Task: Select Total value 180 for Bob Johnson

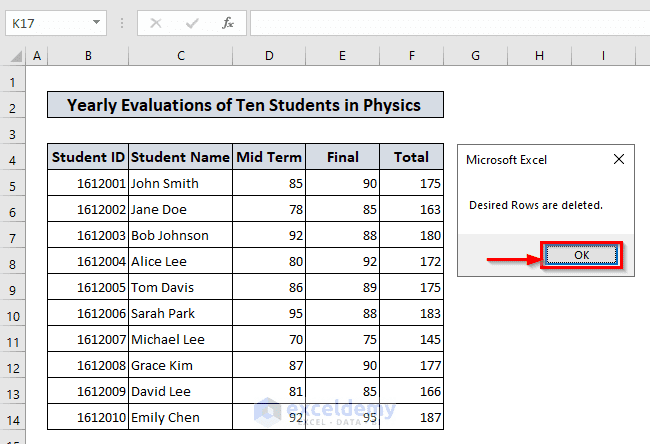Action: click(412, 235)
